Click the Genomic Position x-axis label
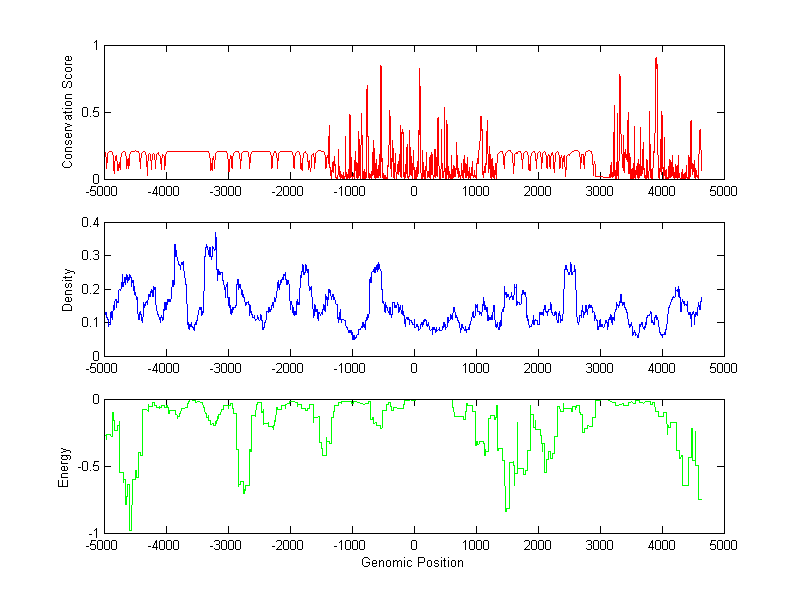Viewport: 800px width, 599px height. (x=413, y=563)
